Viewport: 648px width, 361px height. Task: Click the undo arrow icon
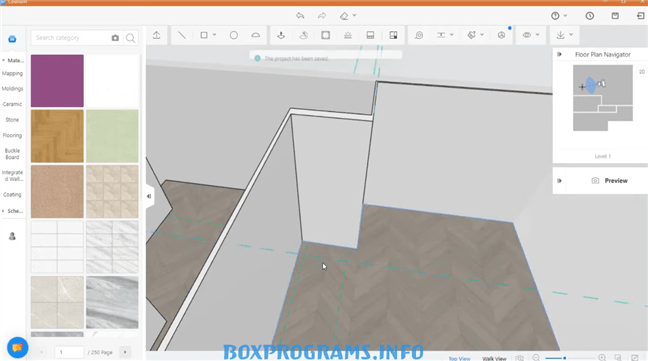point(300,16)
